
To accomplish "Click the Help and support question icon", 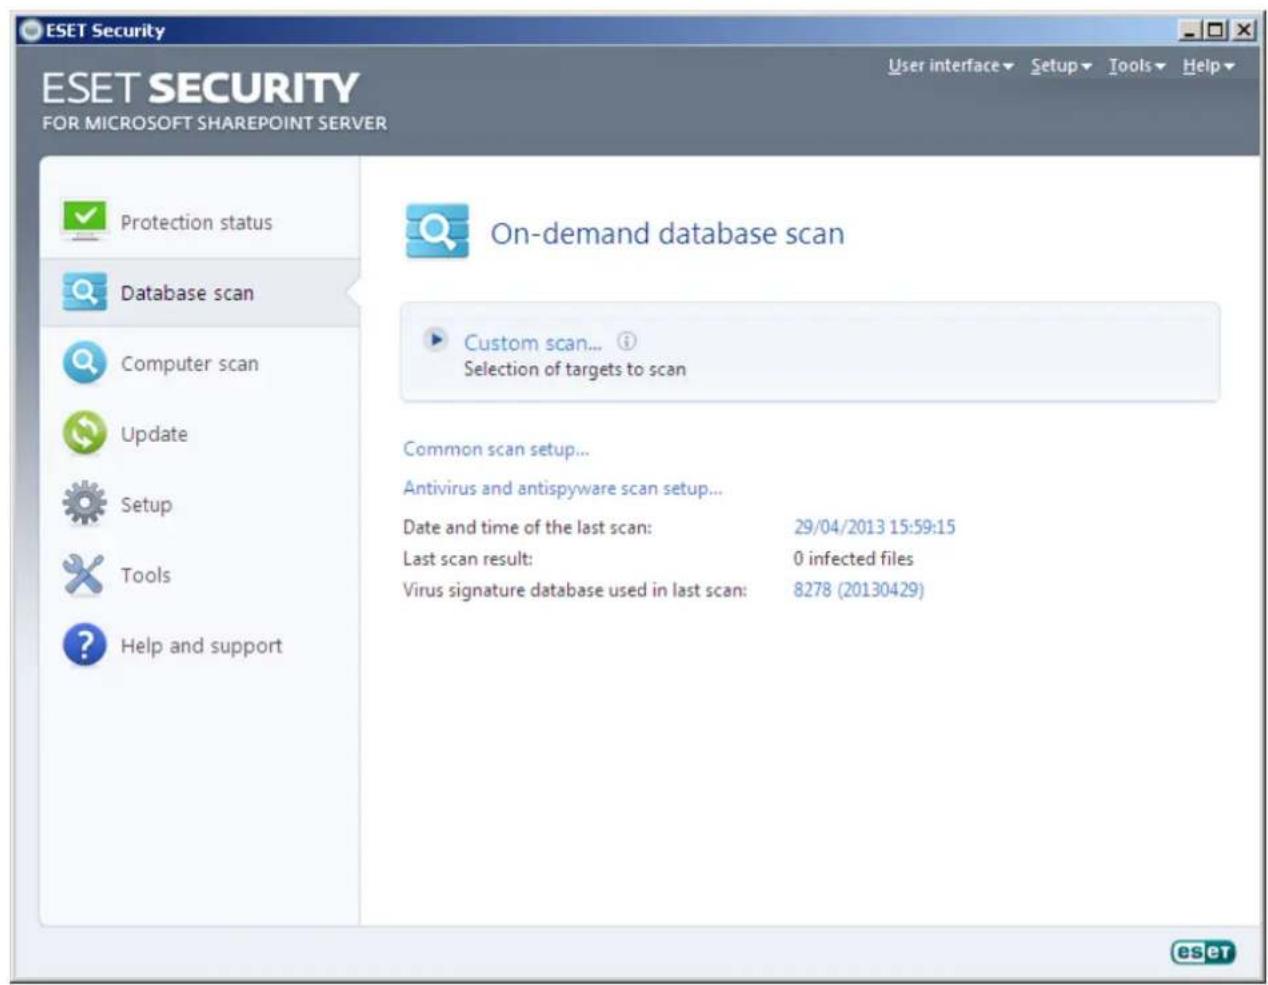I will (x=84, y=645).
